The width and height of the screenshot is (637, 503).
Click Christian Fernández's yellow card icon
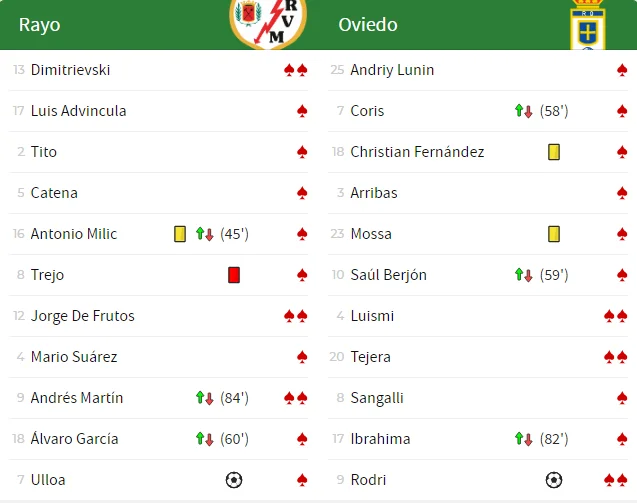pyautogui.click(x=554, y=152)
